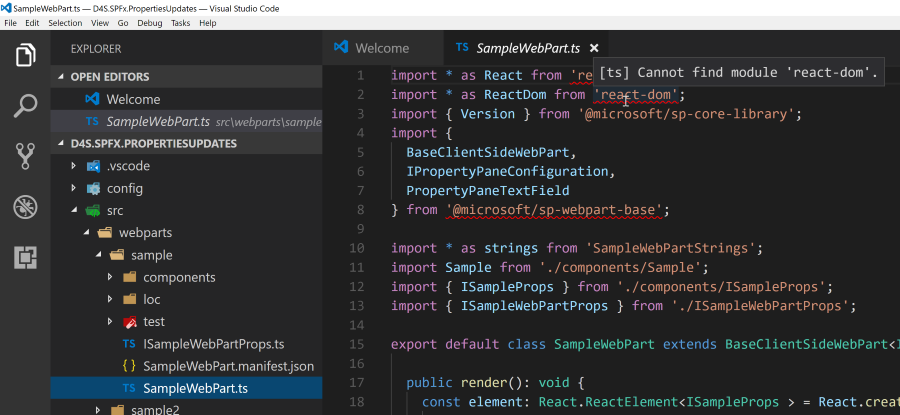Image resolution: width=900 pixels, height=415 pixels.
Task: Open the Search view in activity bar
Action: click(25, 106)
